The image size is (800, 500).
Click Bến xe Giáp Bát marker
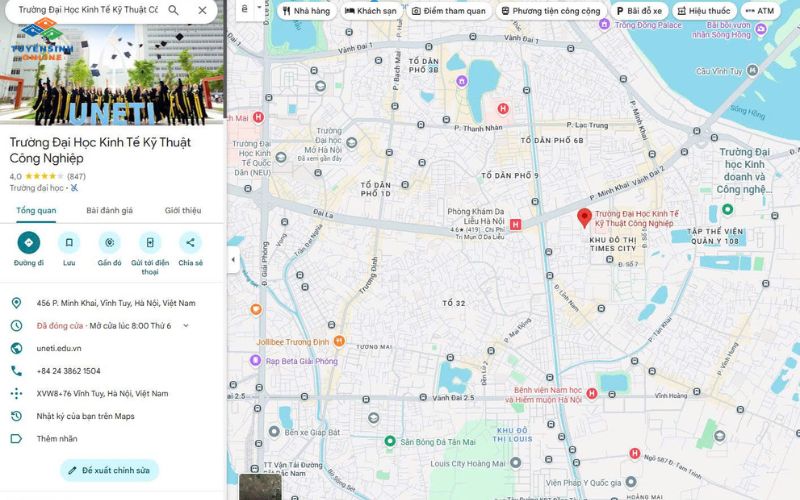tap(274, 432)
